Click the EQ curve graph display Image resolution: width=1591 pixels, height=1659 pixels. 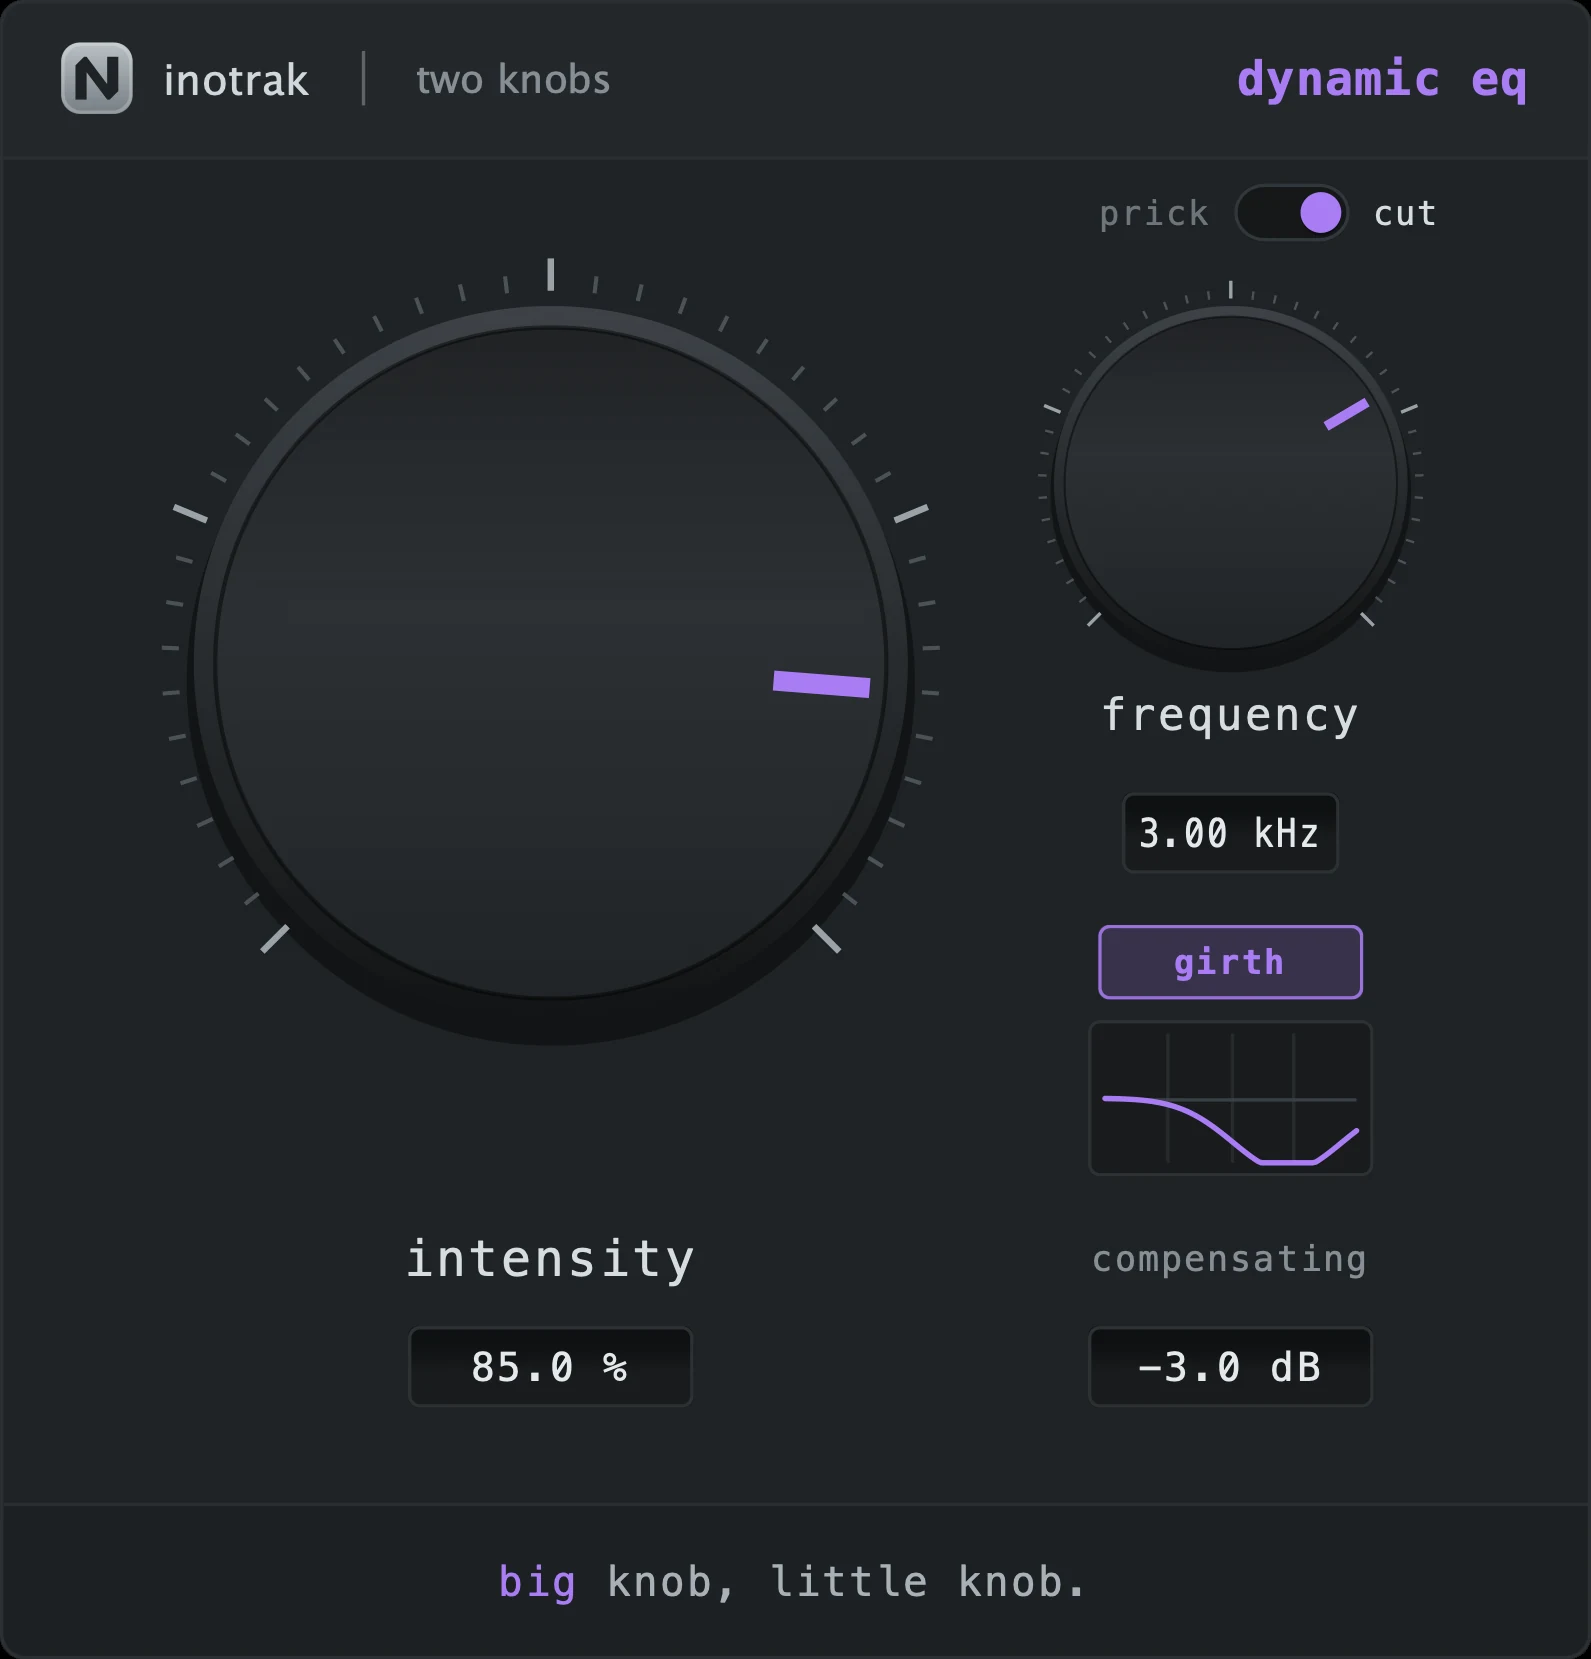(1230, 1098)
